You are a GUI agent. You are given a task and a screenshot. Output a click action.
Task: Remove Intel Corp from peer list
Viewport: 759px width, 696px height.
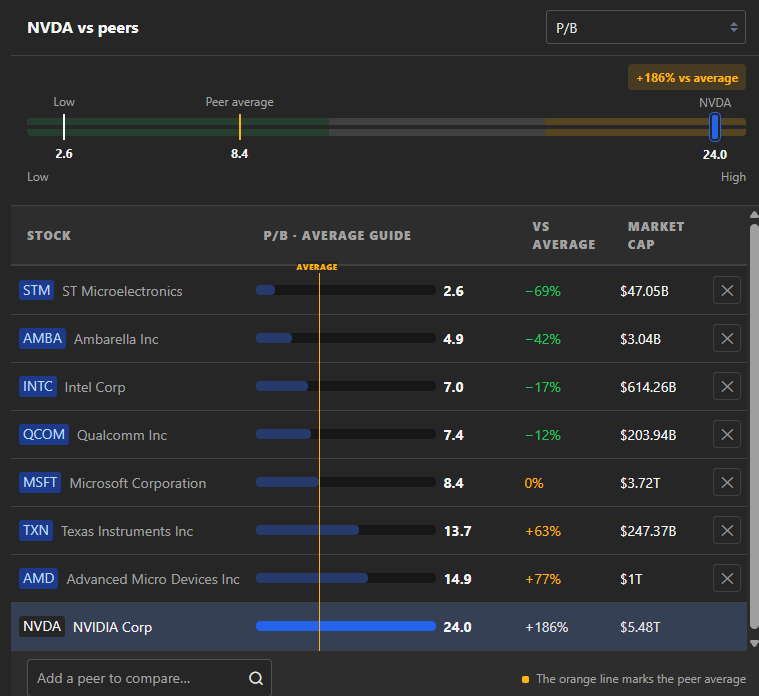pos(727,386)
